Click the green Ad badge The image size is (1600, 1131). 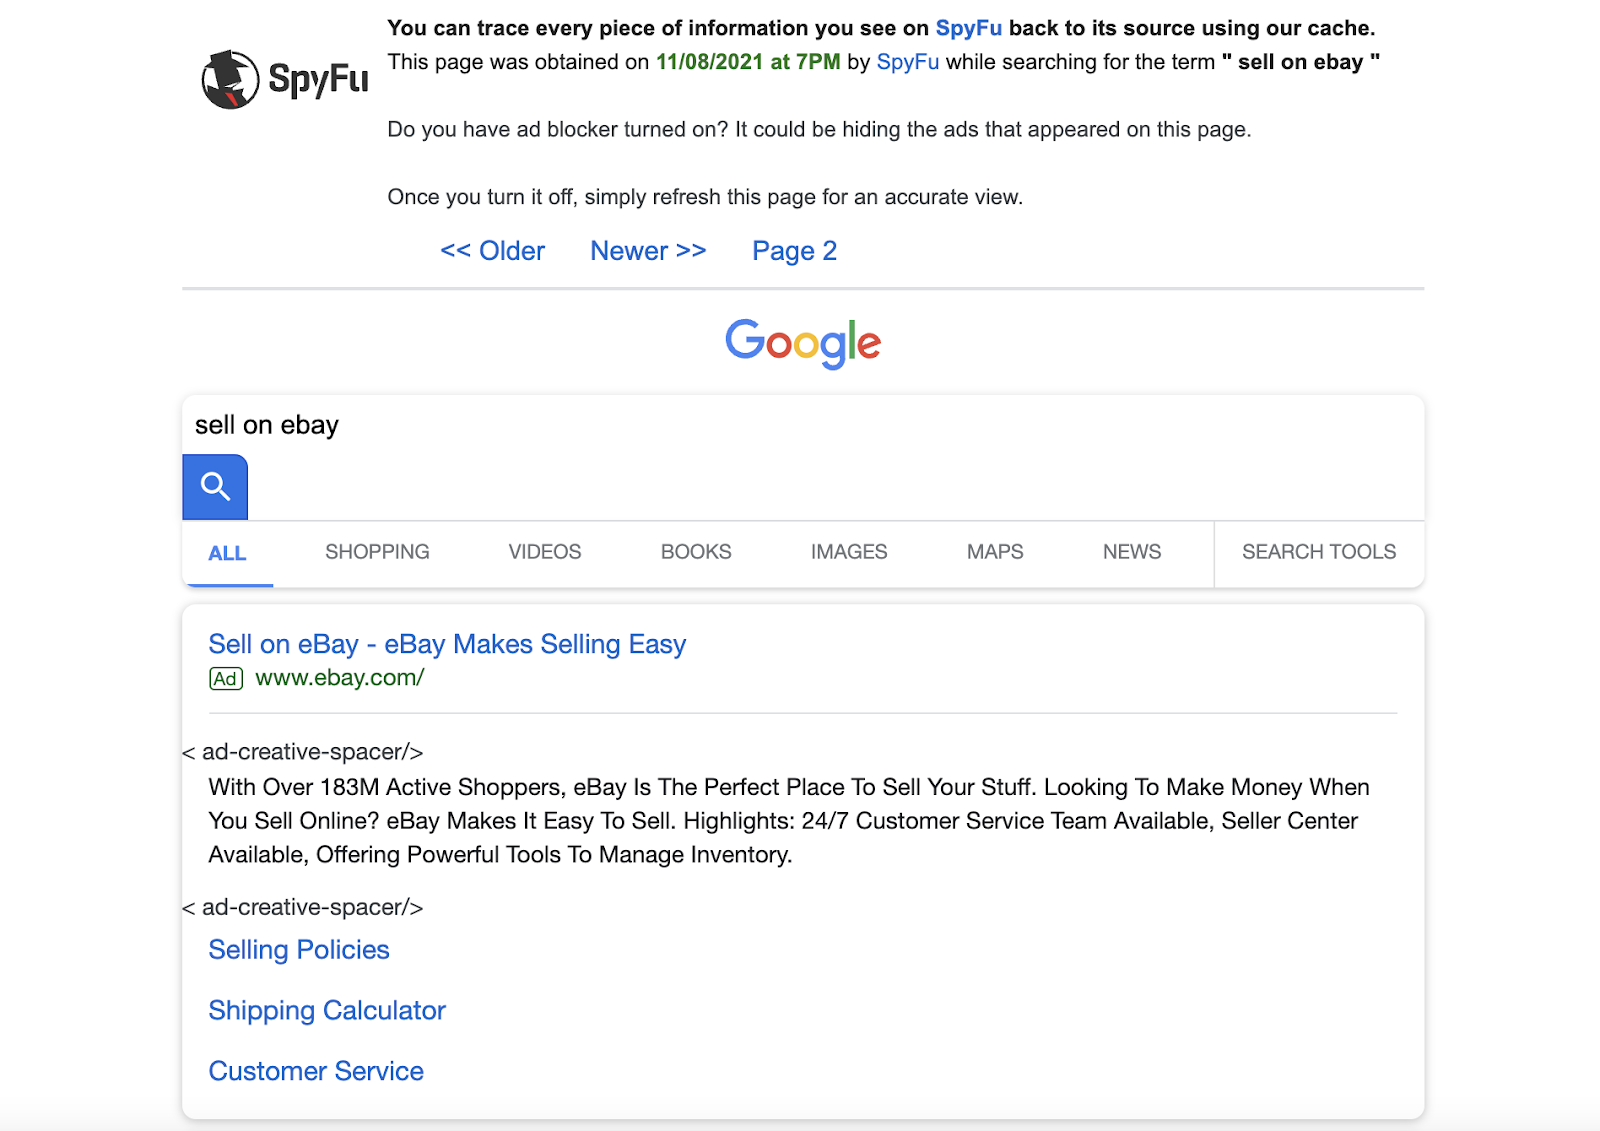point(226,679)
